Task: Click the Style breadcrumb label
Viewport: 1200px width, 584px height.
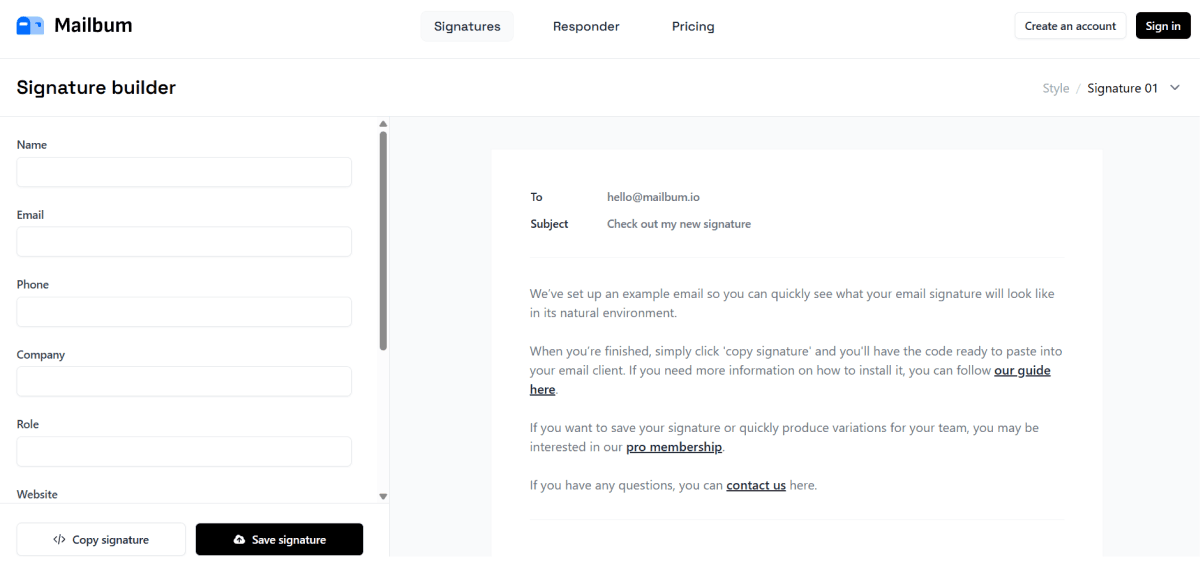Action: pos(1056,88)
